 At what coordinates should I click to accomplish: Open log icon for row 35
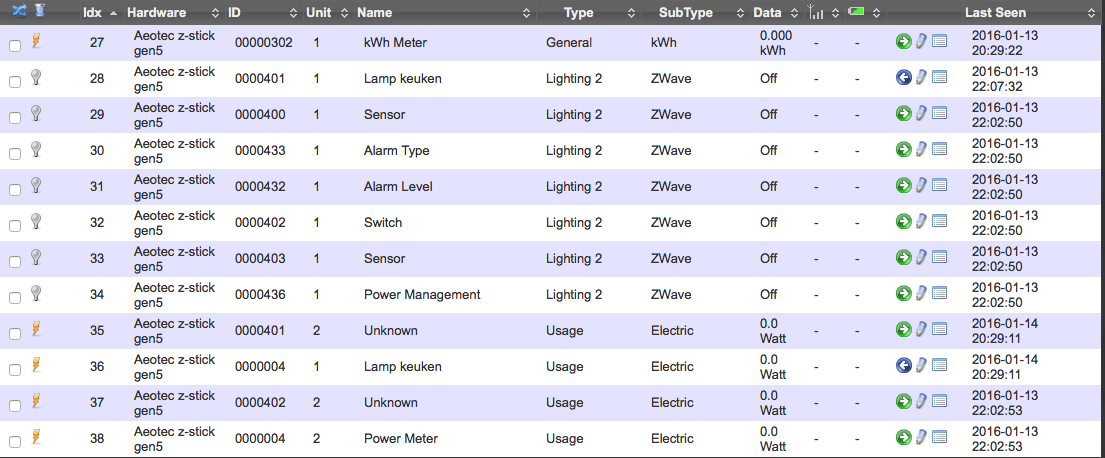939,330
